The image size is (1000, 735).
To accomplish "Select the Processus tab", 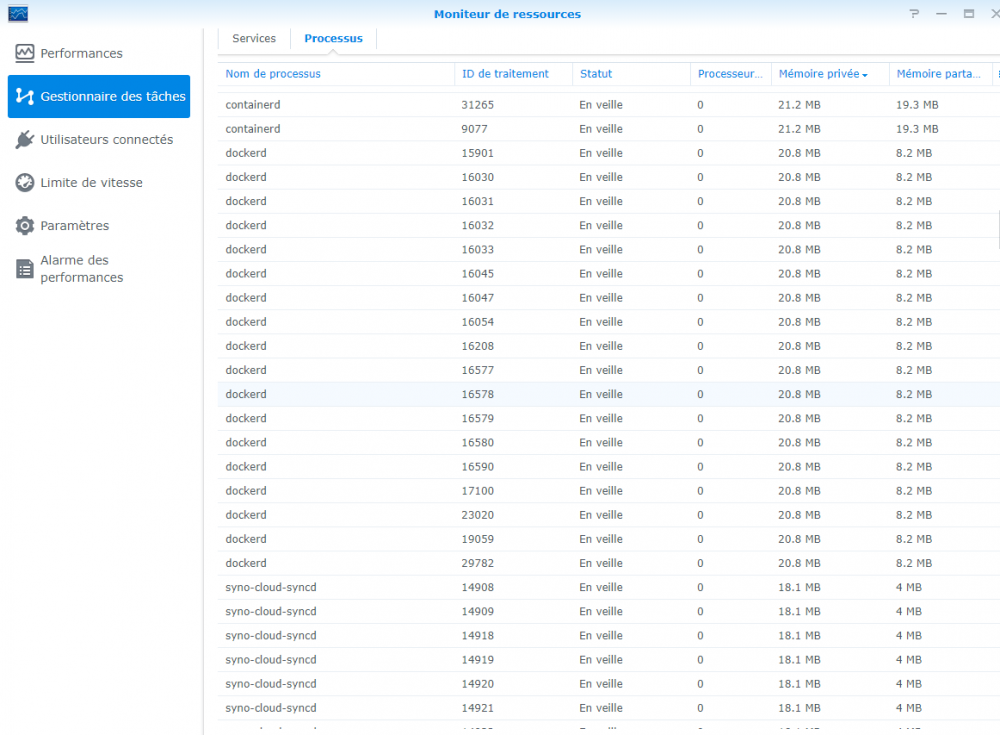I will [x=333, y=39].
